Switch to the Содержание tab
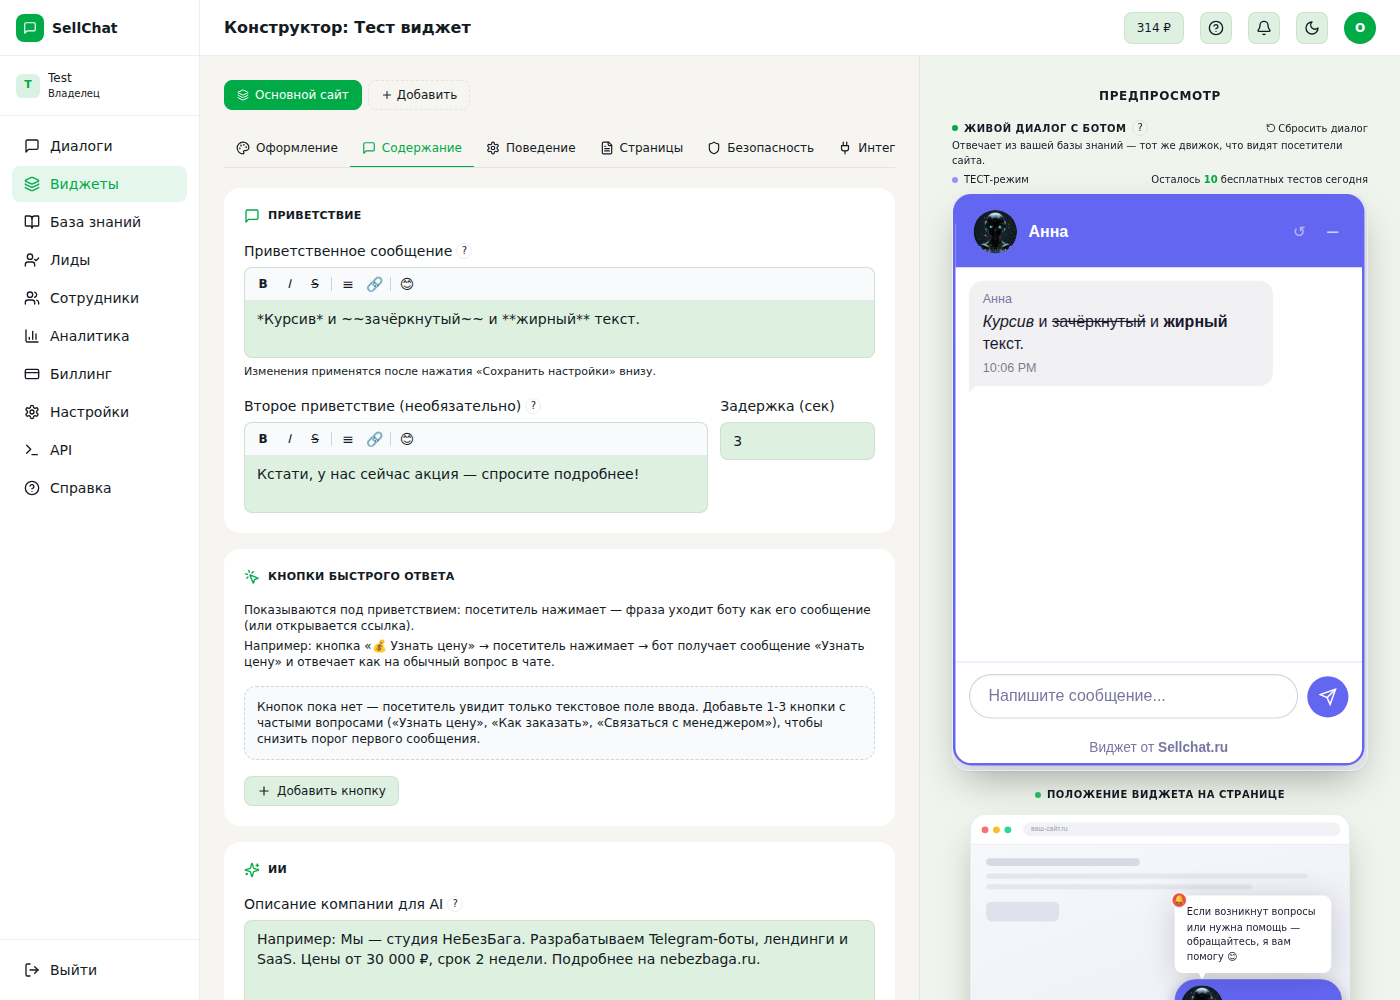 click(412, 148)
